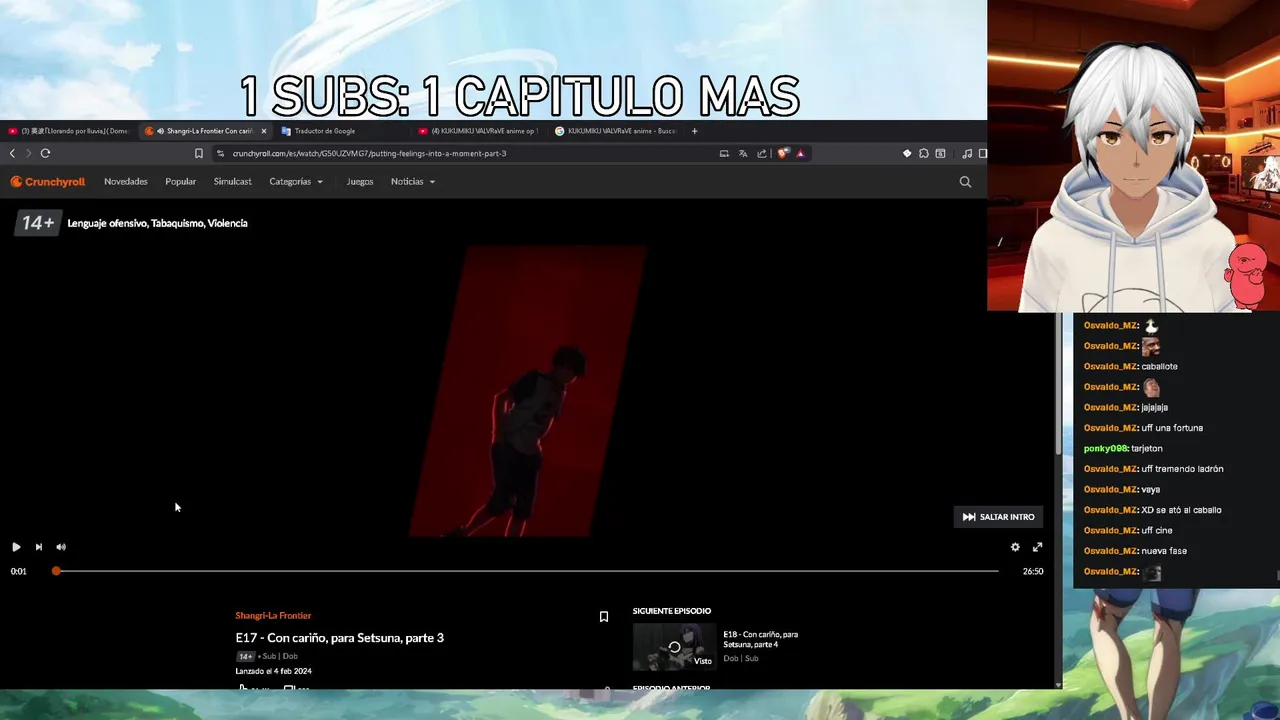Viewport: 1280px width, 720px height.
Task: Open Brave Shields lion icon
Action: tap(783, 153)
